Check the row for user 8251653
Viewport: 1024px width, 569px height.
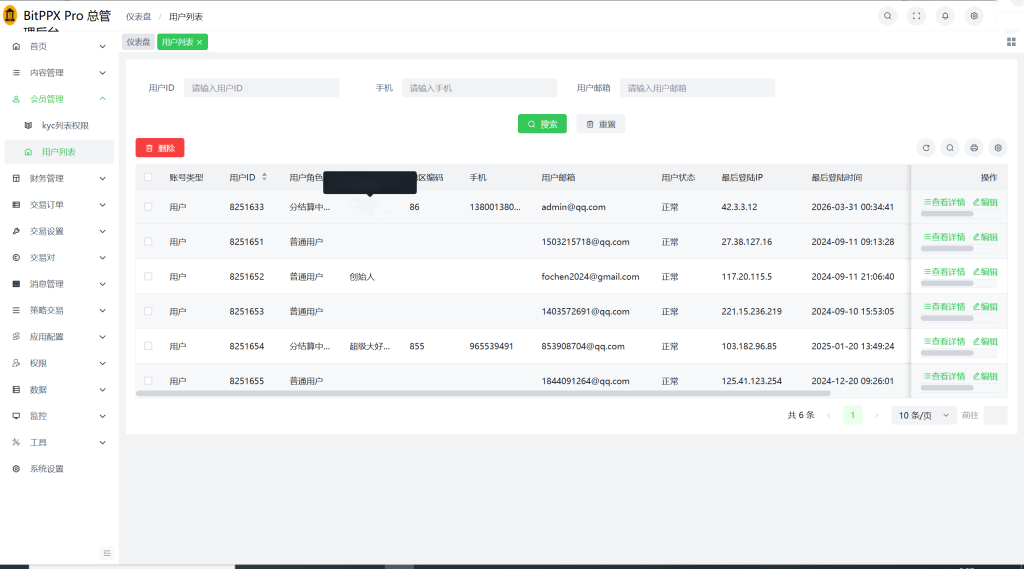[x=148, y=311]
